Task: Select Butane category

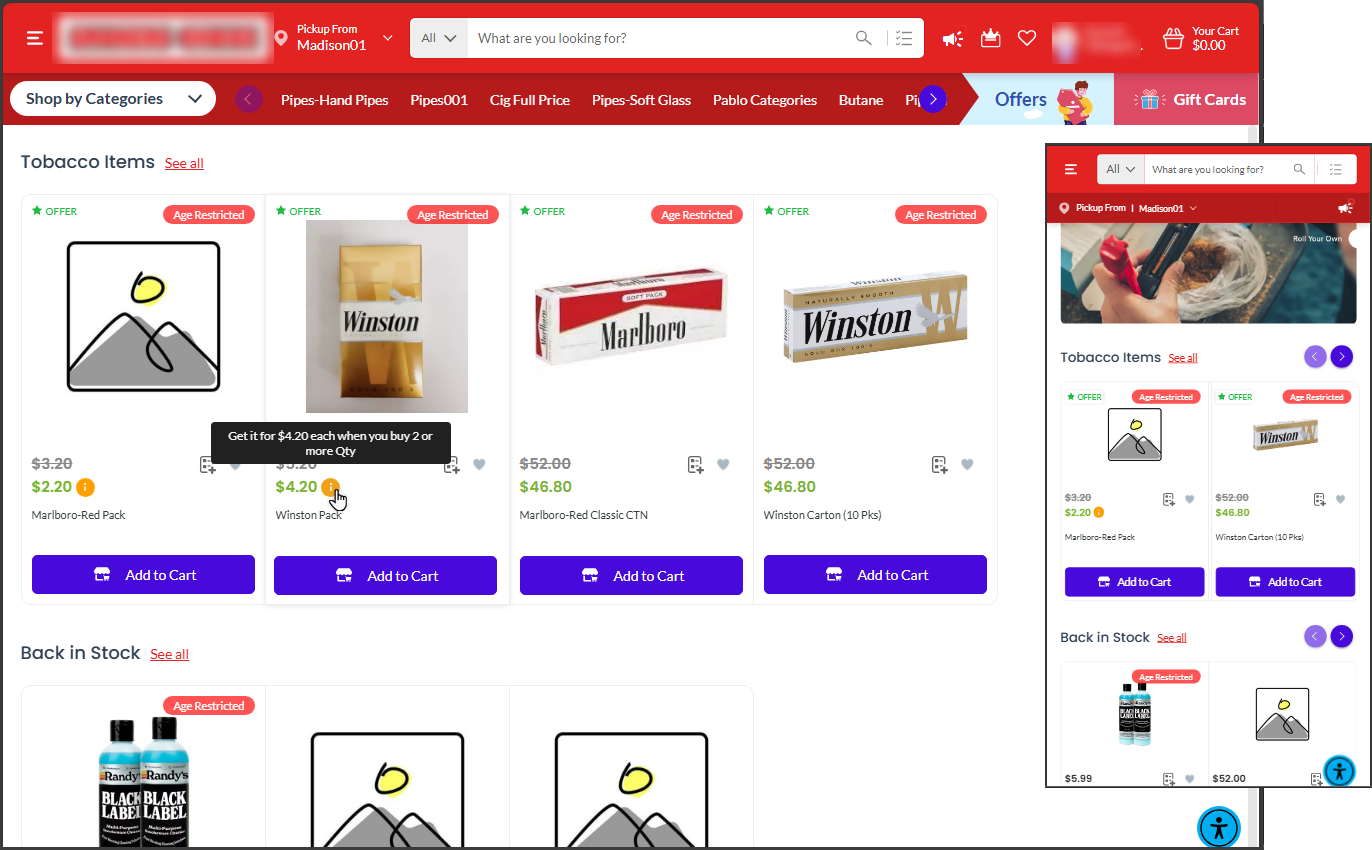Action: (x=861, y=100)
